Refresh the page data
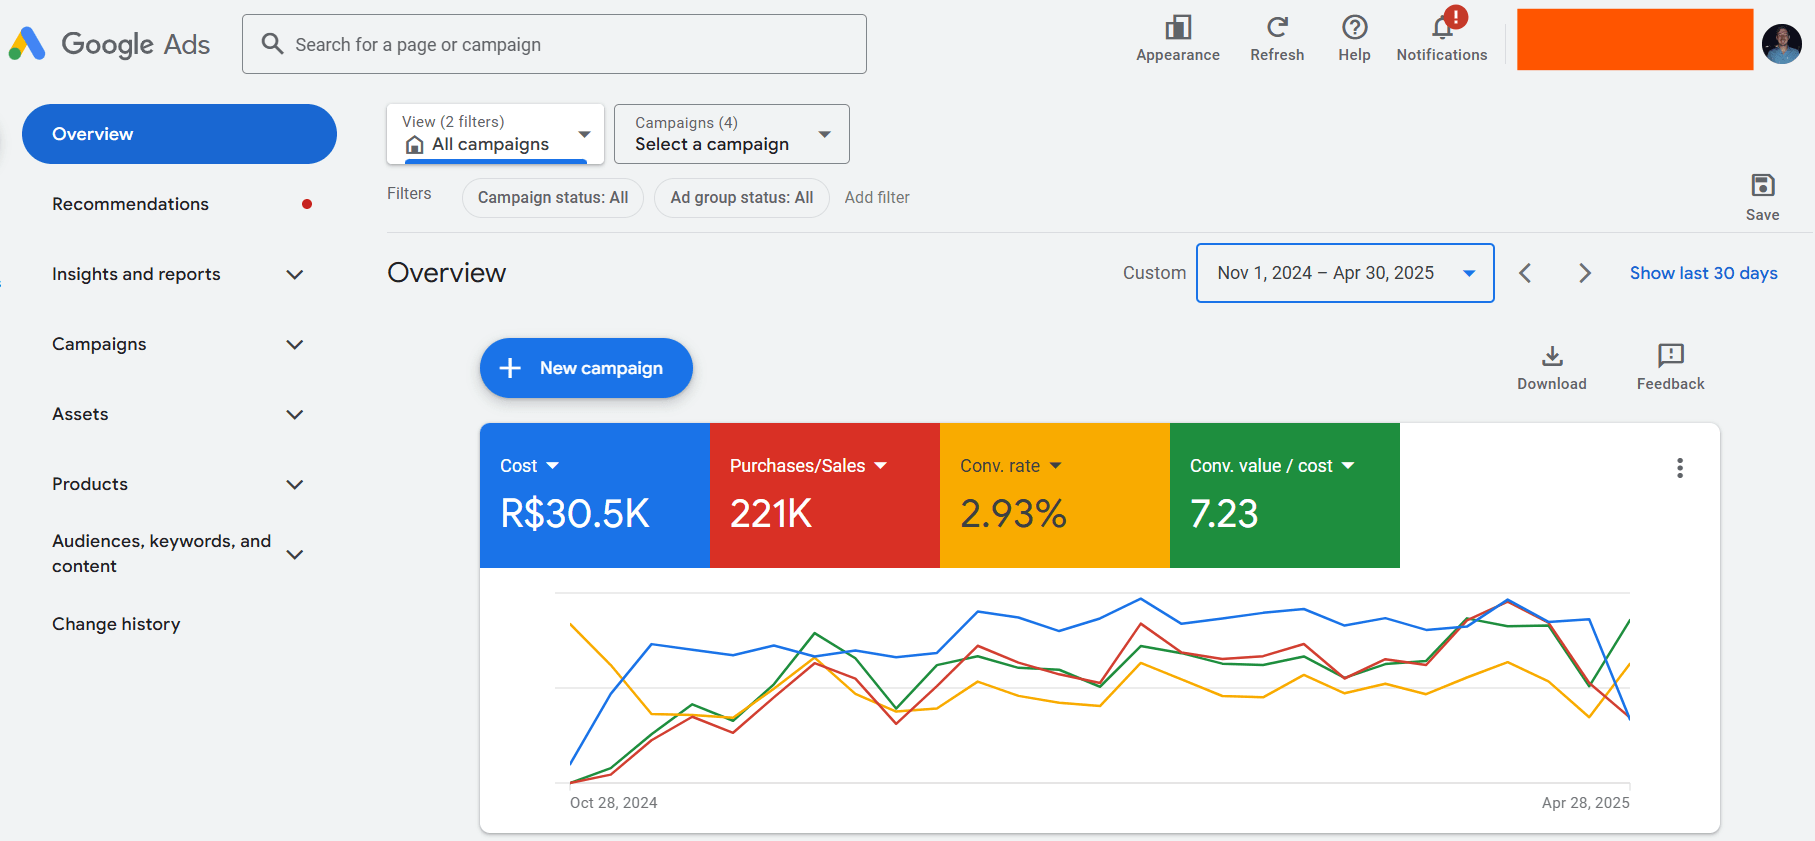Image resolution: width=1815 pixels, height=841 pixels. pos(1277,28)
